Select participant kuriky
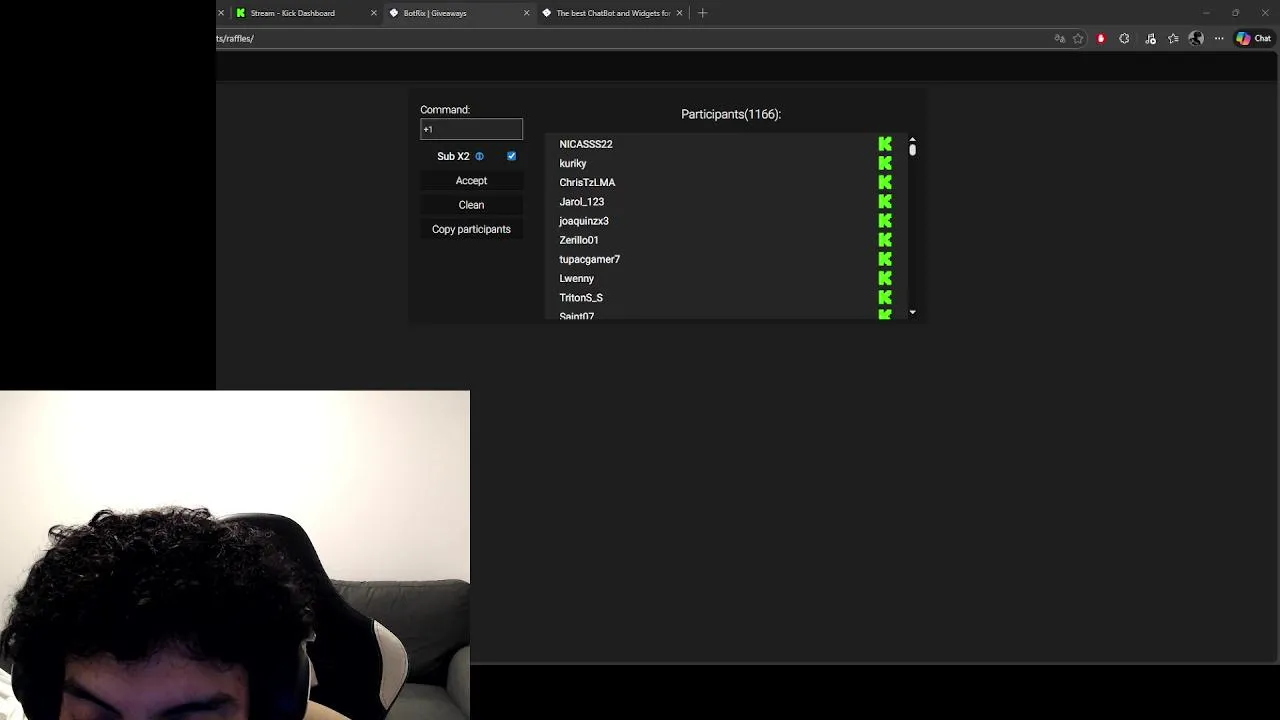 click(573, 163)
